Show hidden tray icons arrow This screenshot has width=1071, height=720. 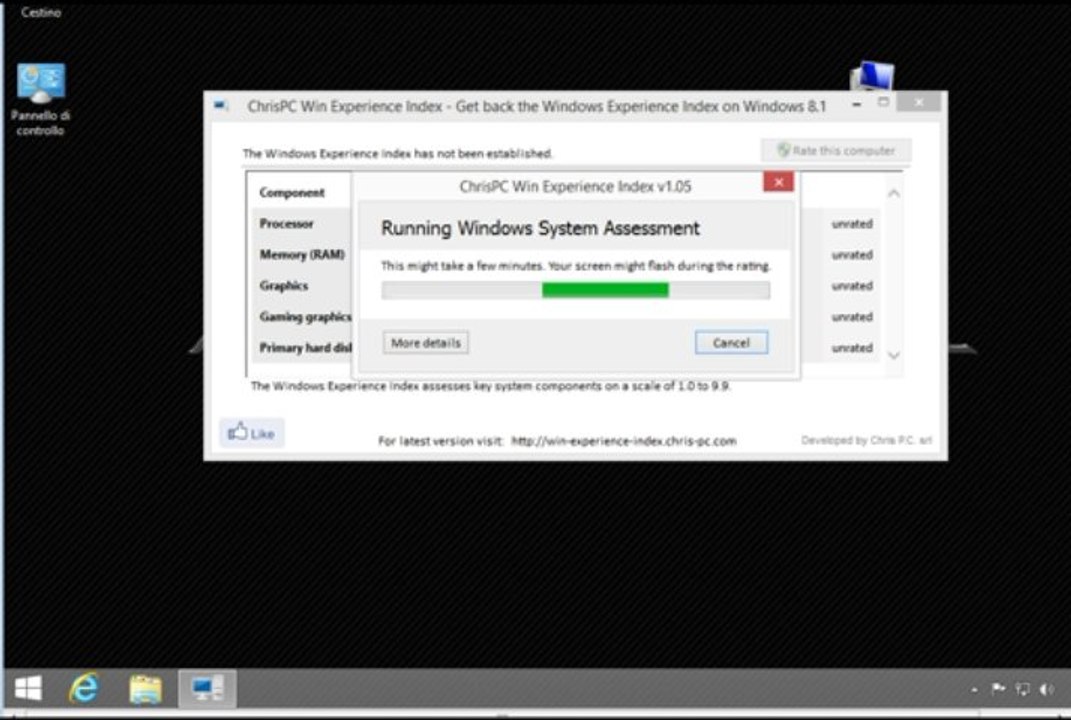pyautogui.click(x=975, y=690)
